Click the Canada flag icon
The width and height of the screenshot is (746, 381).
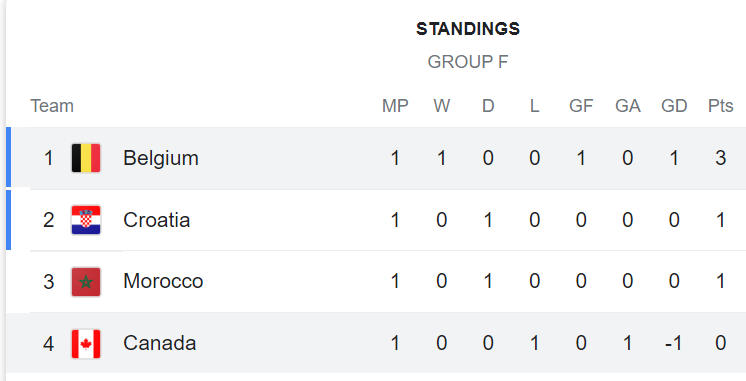click(86, 343)
